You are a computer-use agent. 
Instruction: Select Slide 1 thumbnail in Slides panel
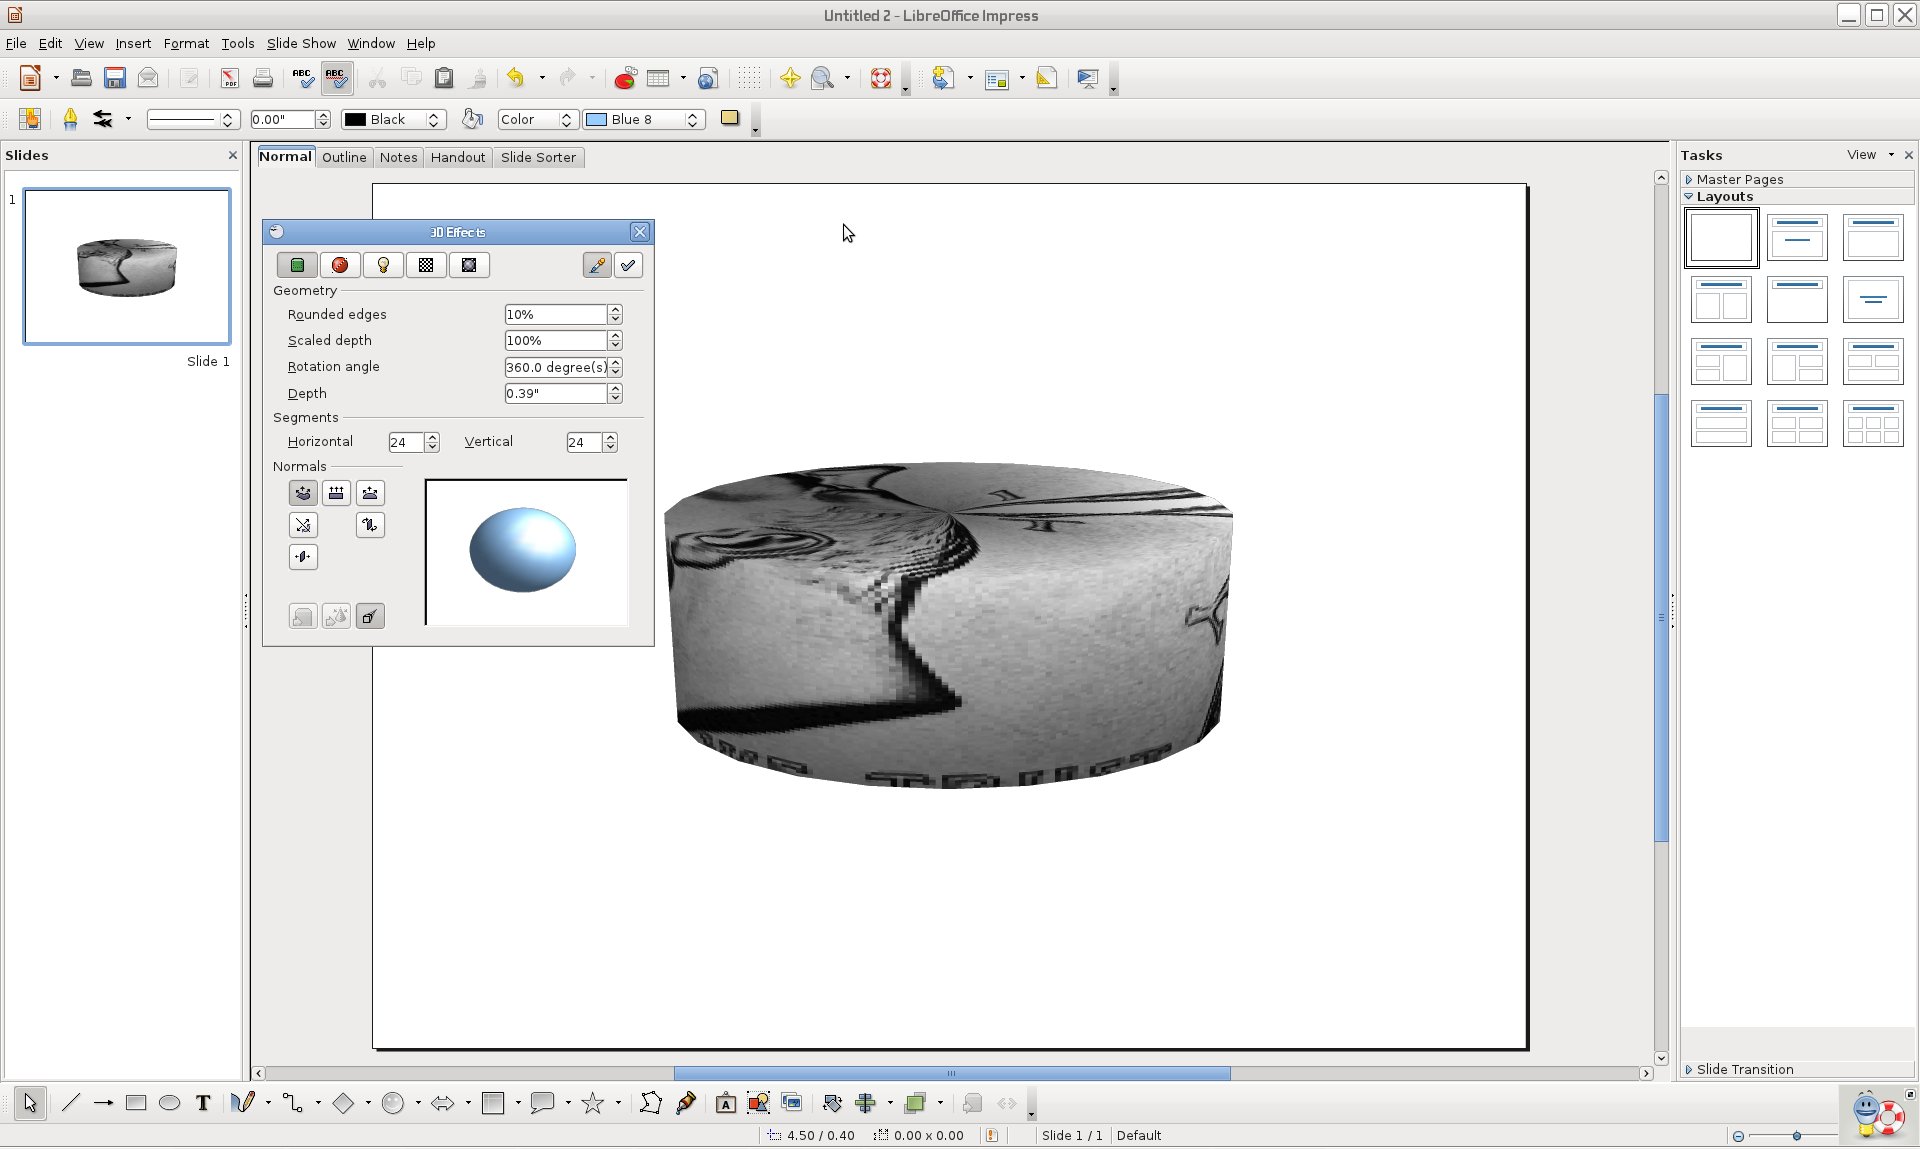[x=127, y=266]
